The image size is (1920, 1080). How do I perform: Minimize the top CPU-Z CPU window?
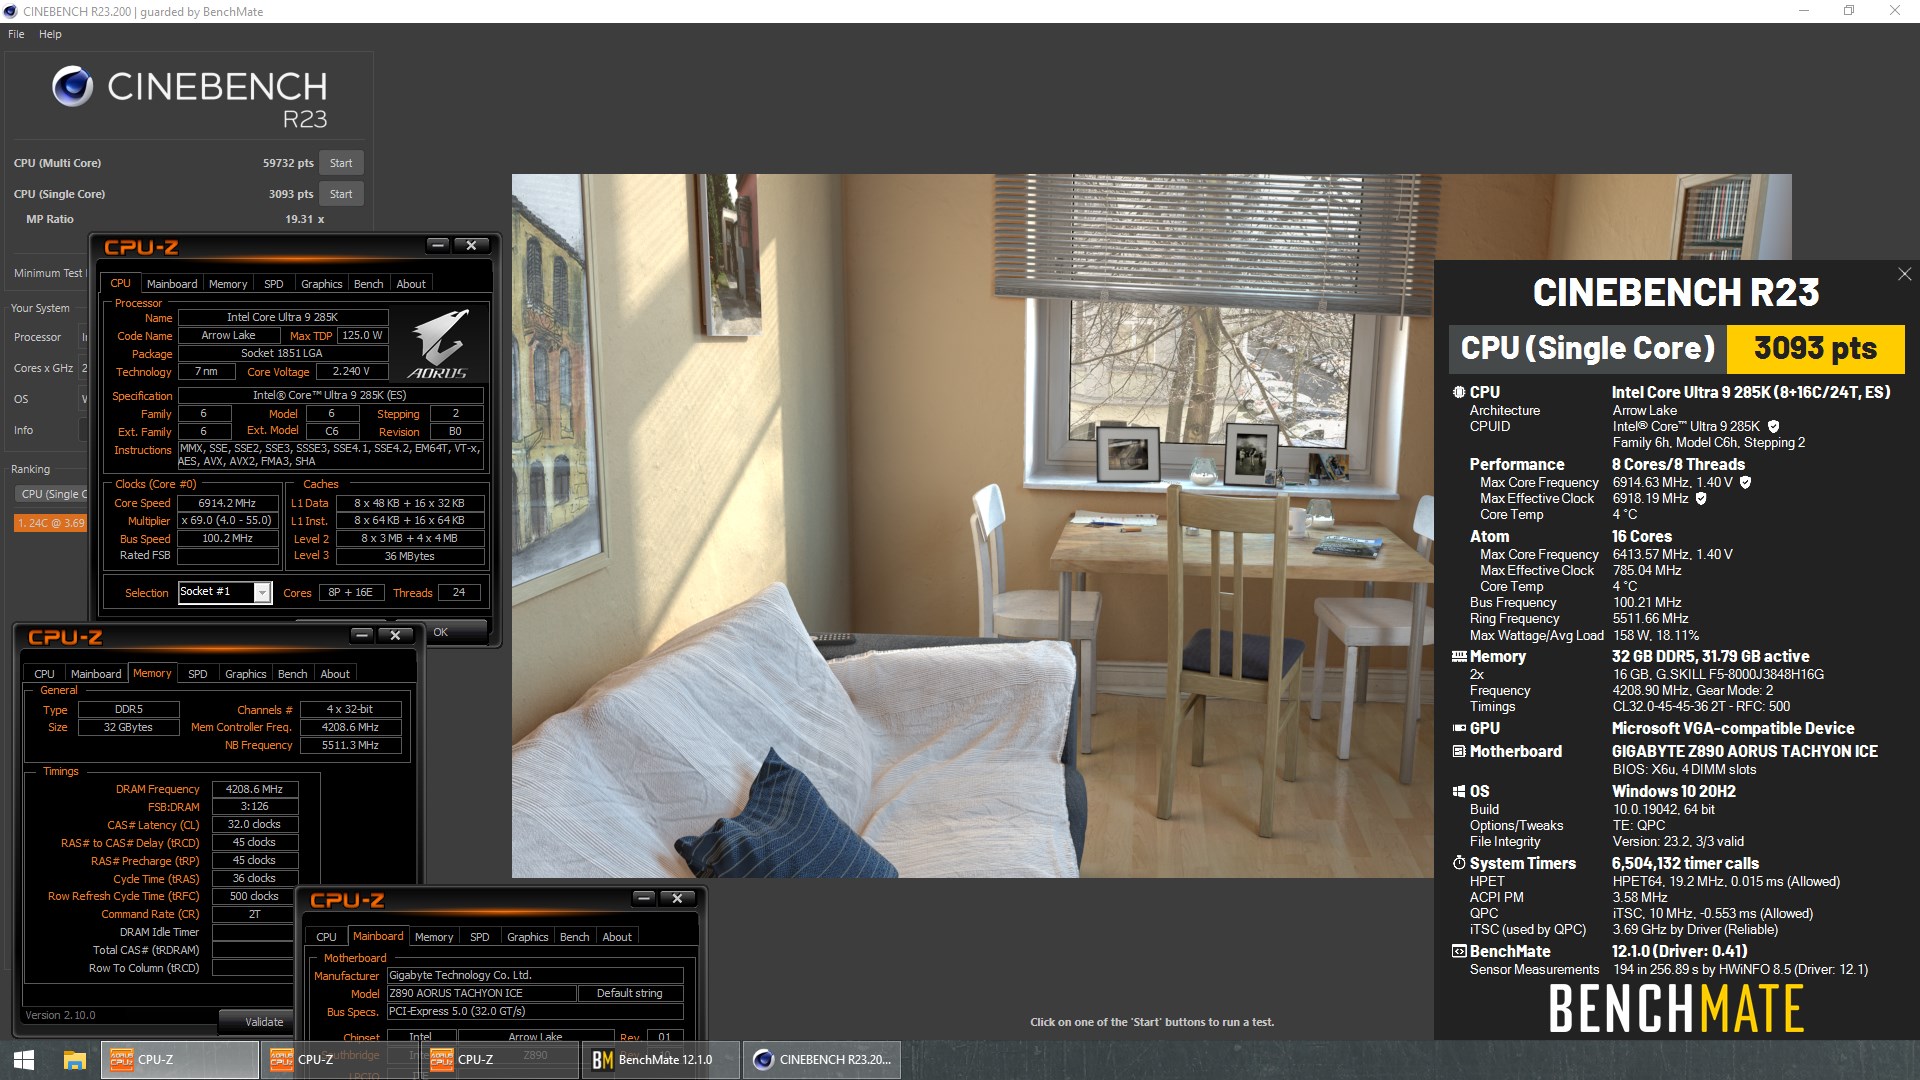tap(437, 245)
